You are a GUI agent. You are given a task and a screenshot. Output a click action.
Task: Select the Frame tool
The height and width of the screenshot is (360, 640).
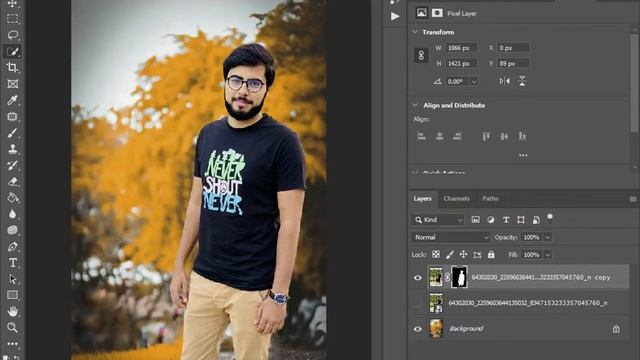pyautogui.click(x=13, y=84)
